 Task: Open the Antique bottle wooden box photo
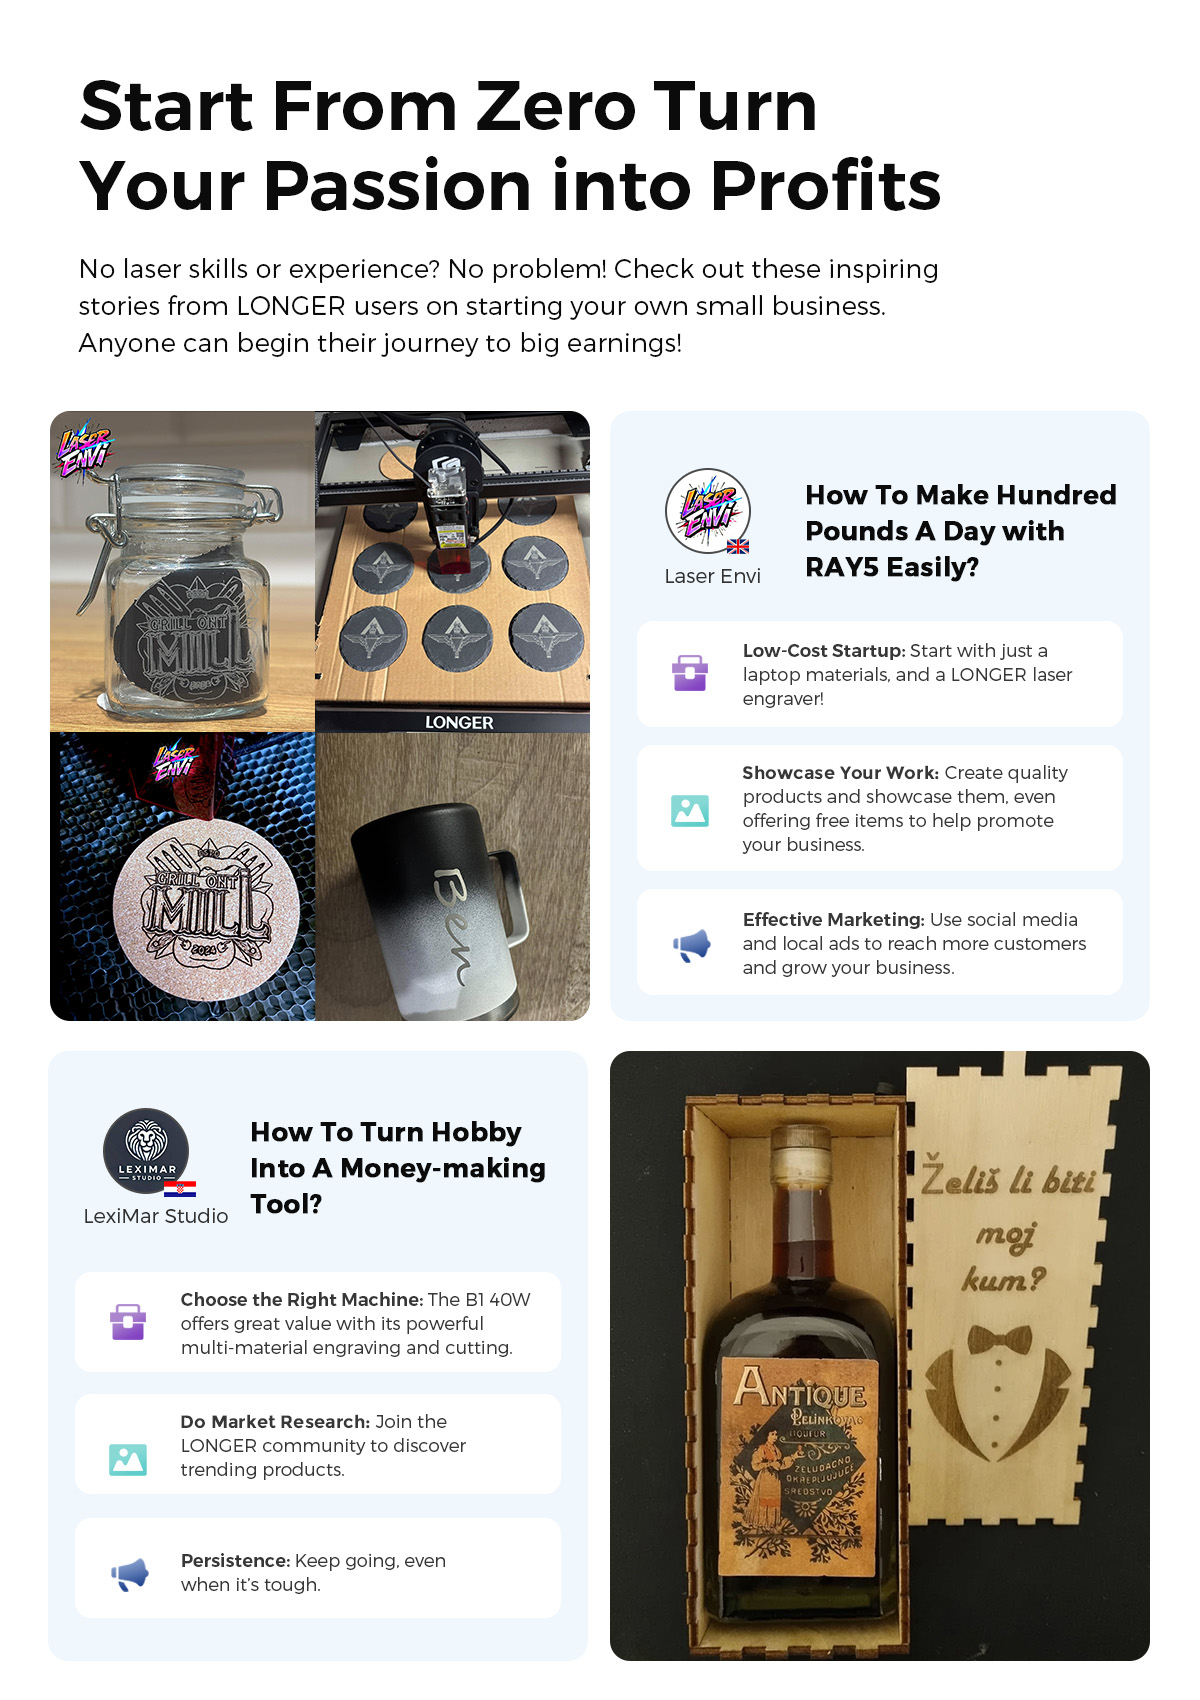pyautogui.click(x=880, y=1356)
